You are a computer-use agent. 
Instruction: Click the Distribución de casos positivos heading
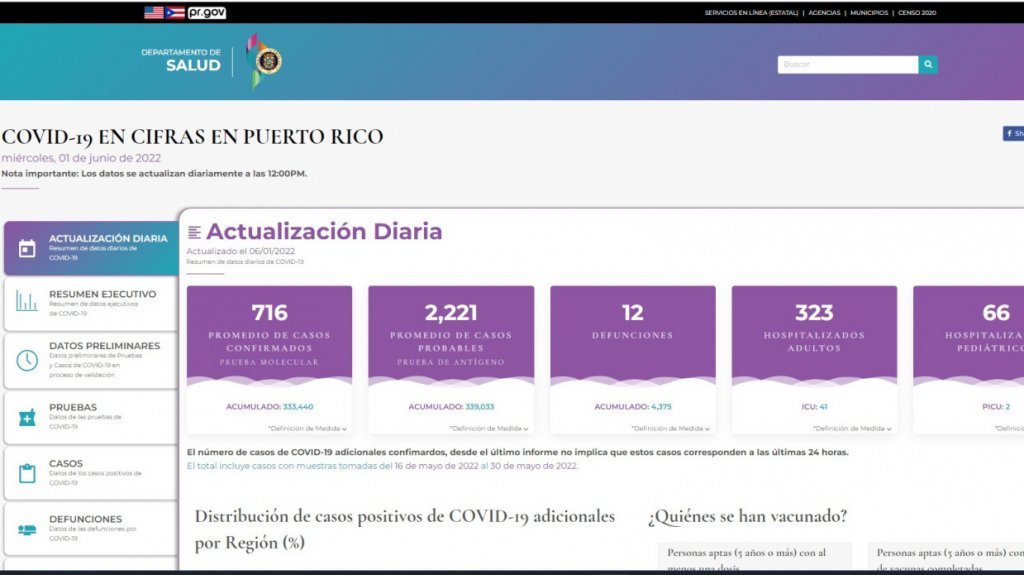coord(404,529)
